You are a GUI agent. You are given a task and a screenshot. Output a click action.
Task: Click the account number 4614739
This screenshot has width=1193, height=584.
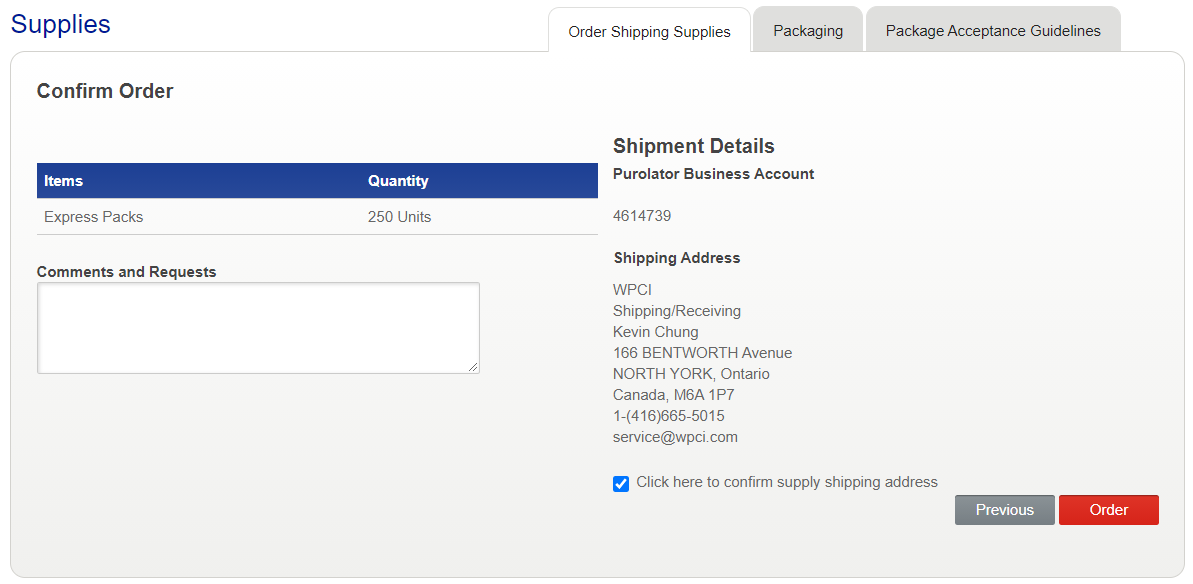pos(642,216)
